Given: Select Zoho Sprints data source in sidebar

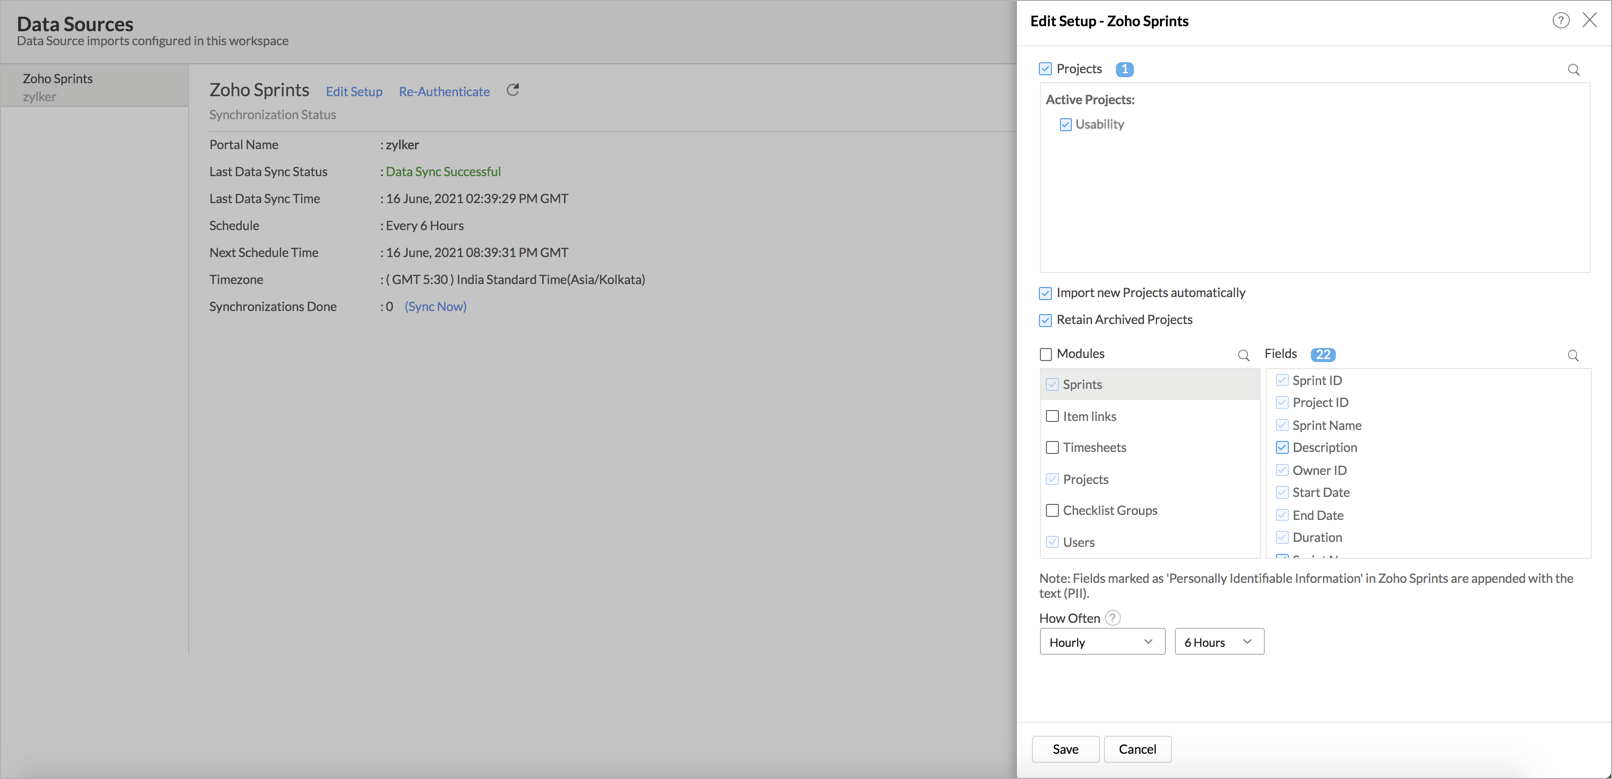Looking at the screenshot, I should 95,86.
